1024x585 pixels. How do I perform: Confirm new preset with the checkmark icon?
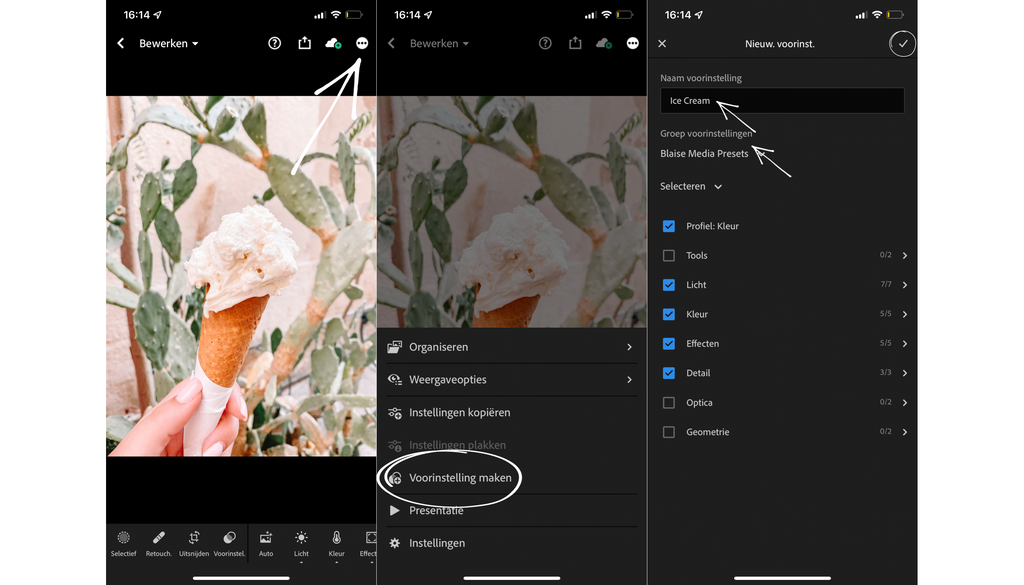(x=903, y=44)
